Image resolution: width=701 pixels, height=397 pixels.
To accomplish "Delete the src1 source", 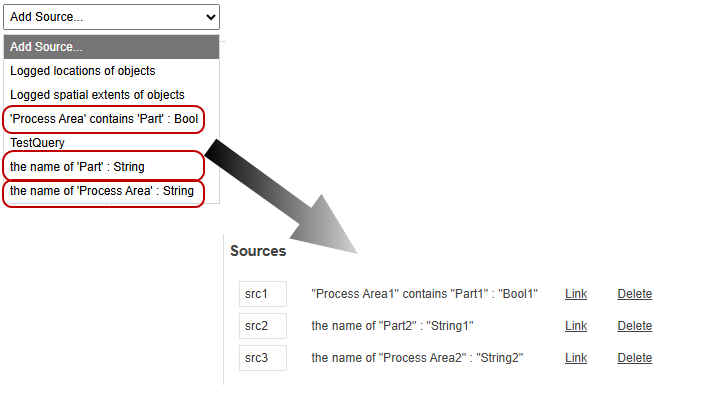I will pyautogui.click(x=634, y=294).
